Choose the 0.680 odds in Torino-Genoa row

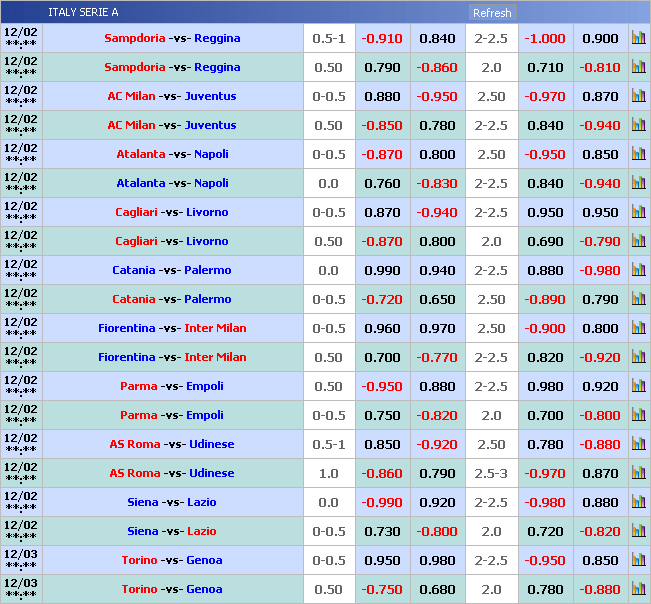(437, 589)
